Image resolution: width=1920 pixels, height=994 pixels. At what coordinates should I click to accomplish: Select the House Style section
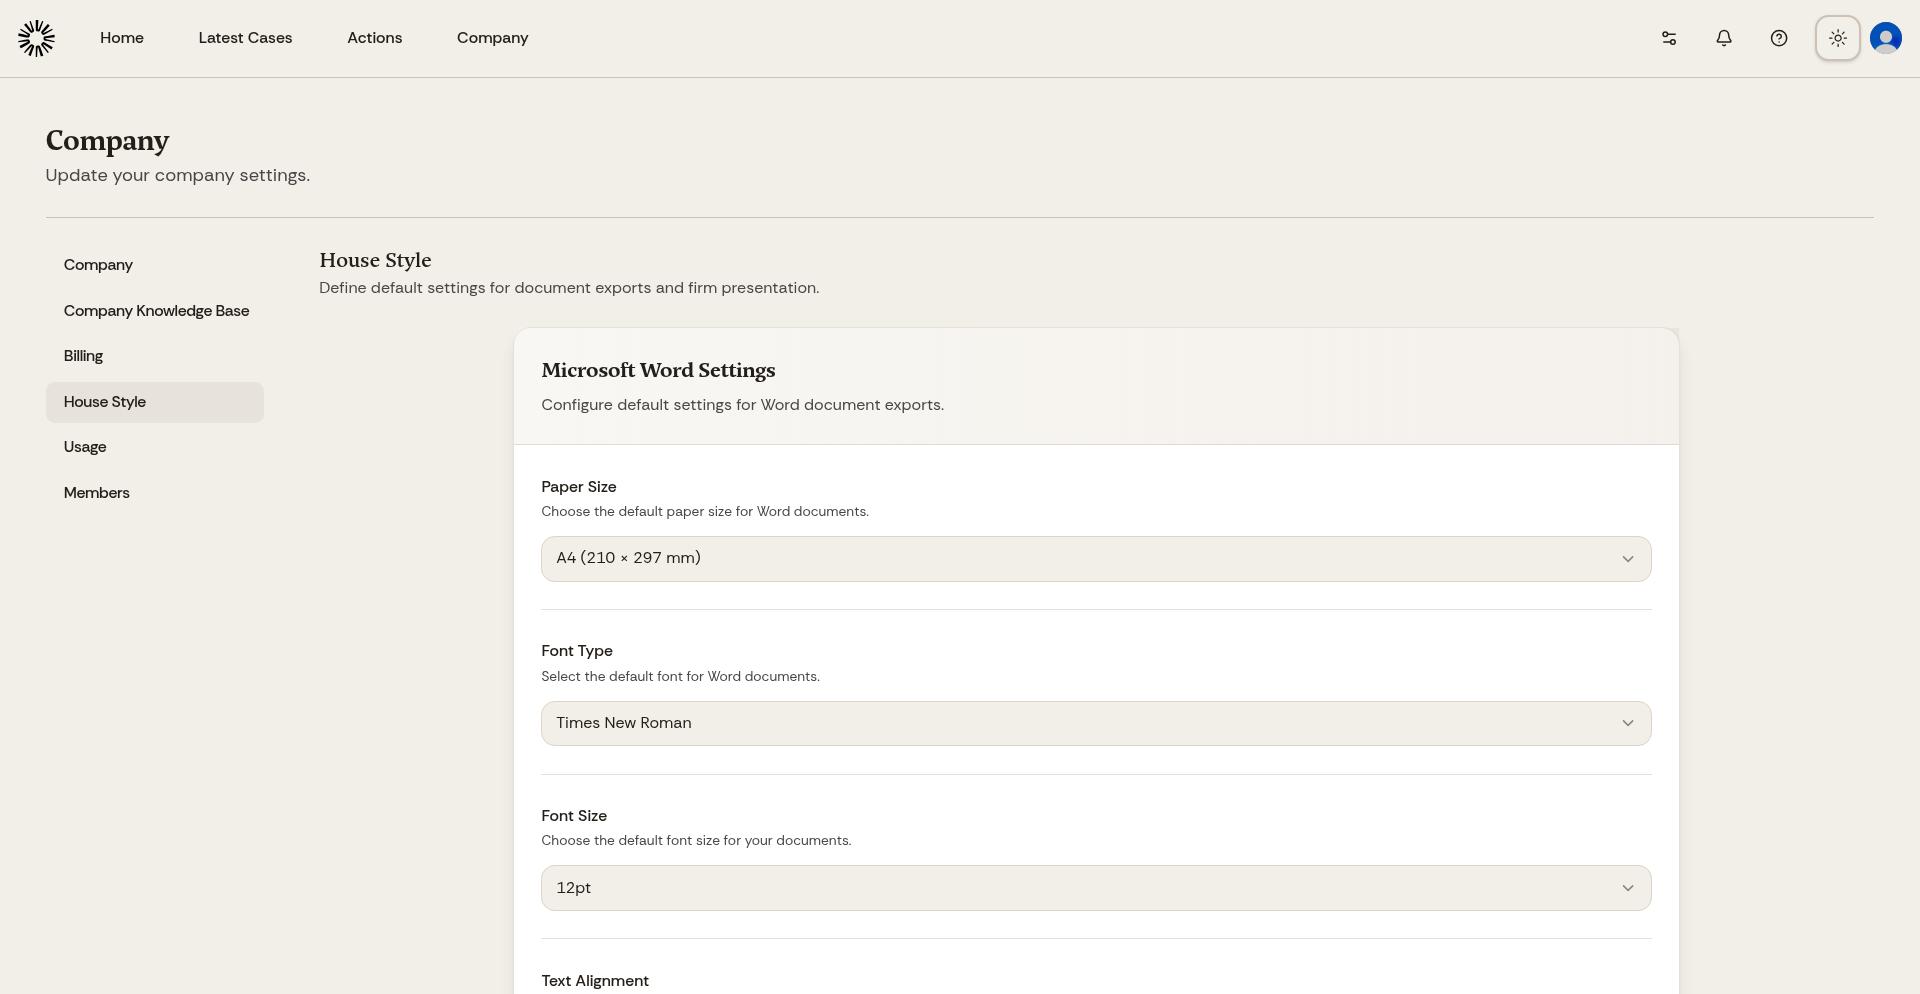point(104,402)
